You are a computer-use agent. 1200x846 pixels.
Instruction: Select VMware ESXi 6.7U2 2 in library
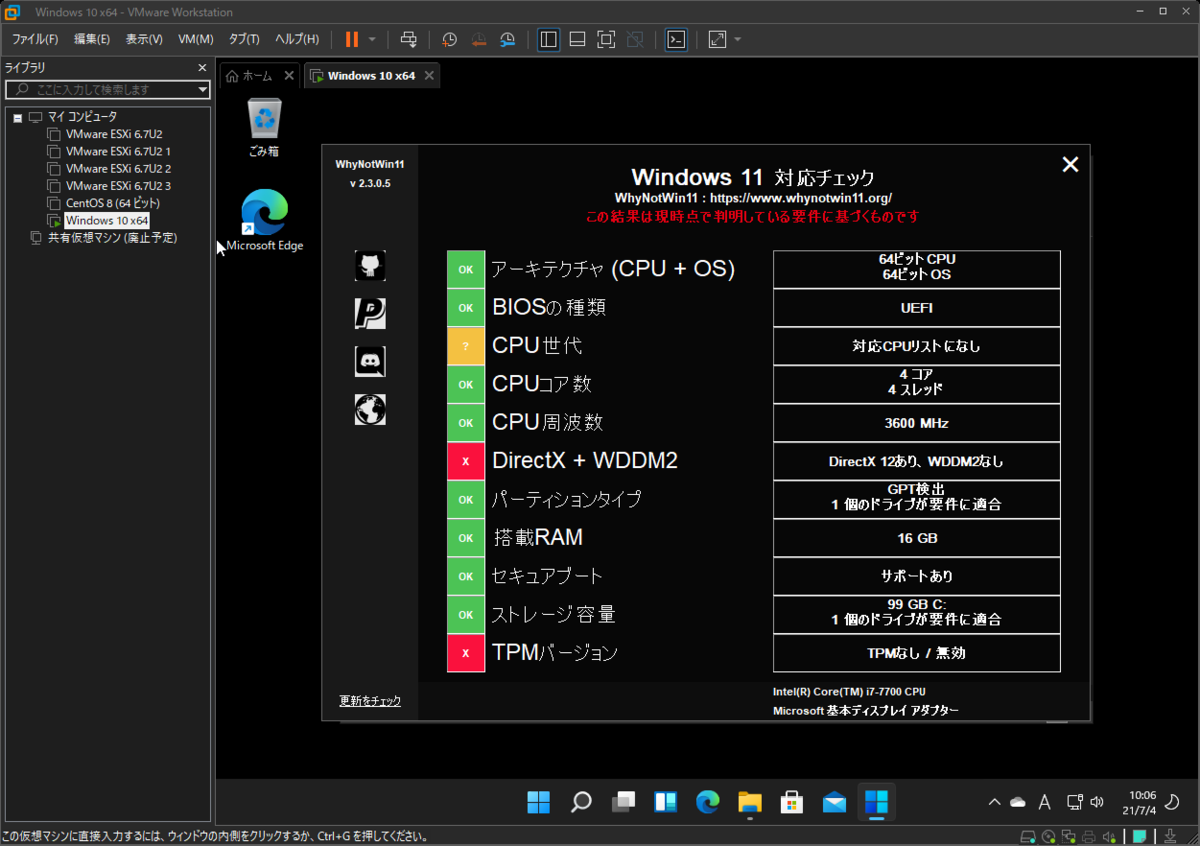[x=117, y=168]
